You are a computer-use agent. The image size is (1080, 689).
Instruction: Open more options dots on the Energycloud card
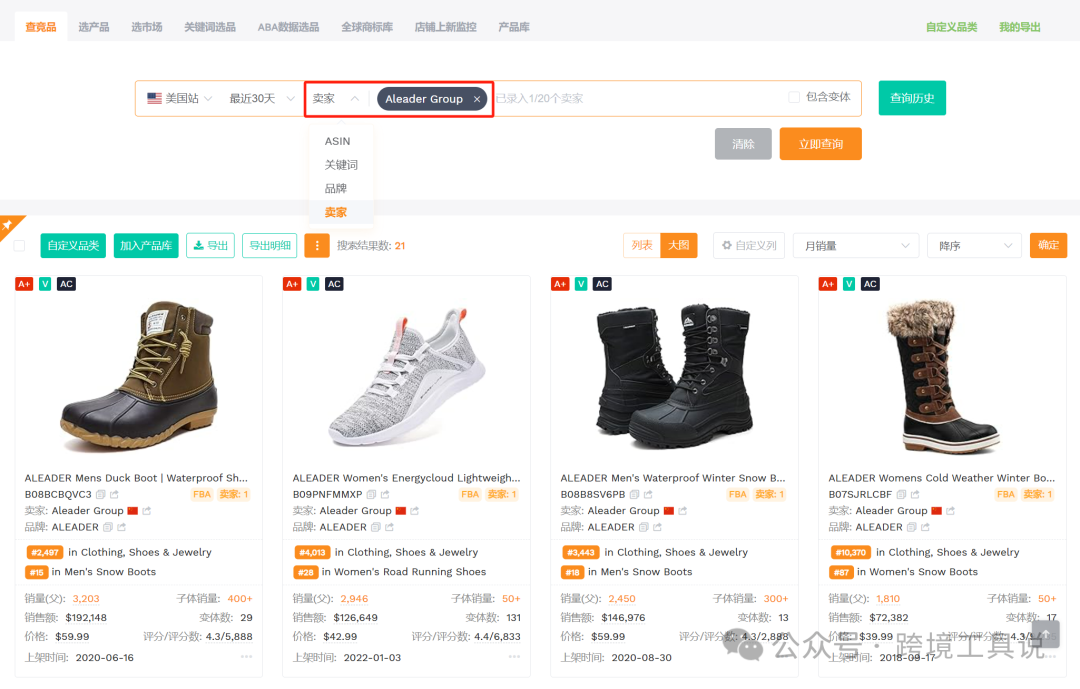514,657
